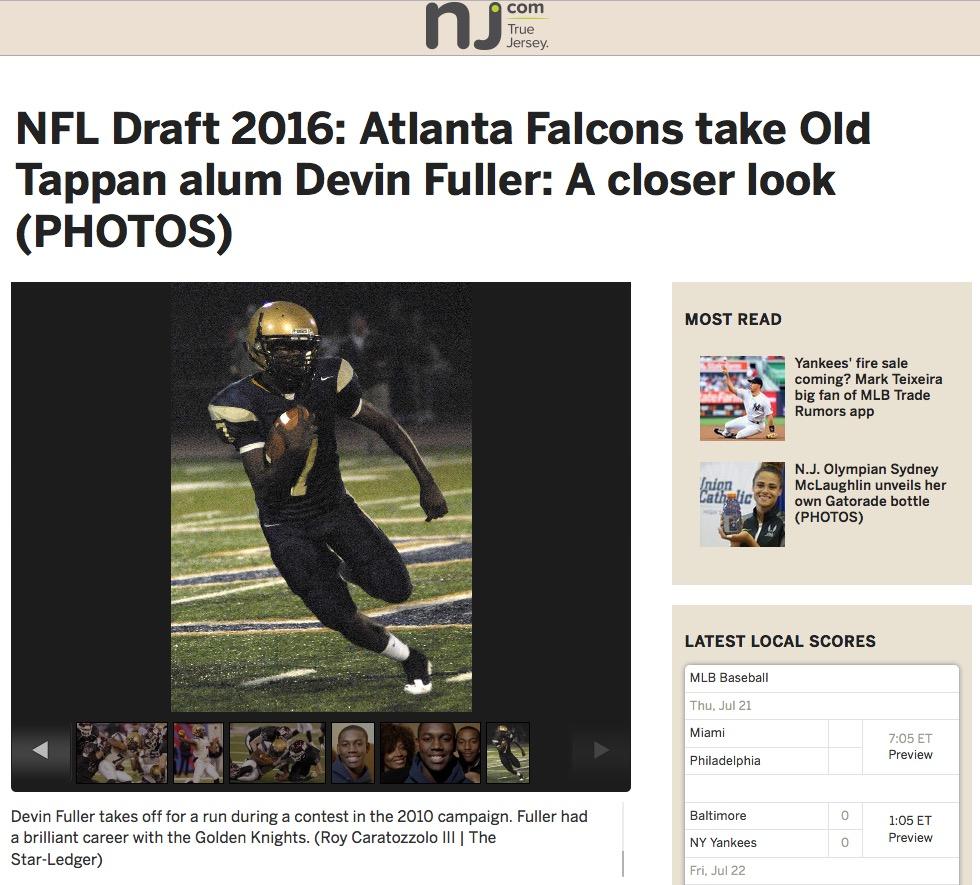The height and width of the screenshot is (885, 980).
Task: Open the nj.com True Jersey logo
Action: pos(488,26)
